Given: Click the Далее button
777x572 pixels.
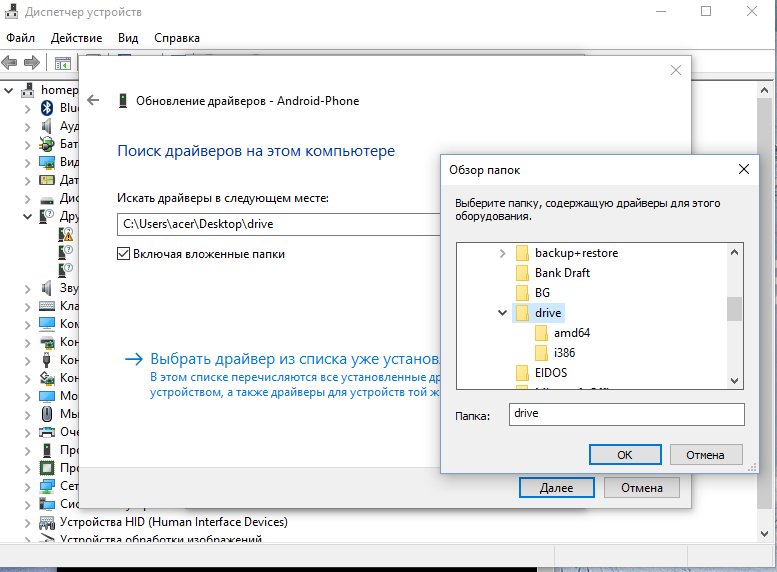Looking at the screenshot, I should (x=556, y=488).
